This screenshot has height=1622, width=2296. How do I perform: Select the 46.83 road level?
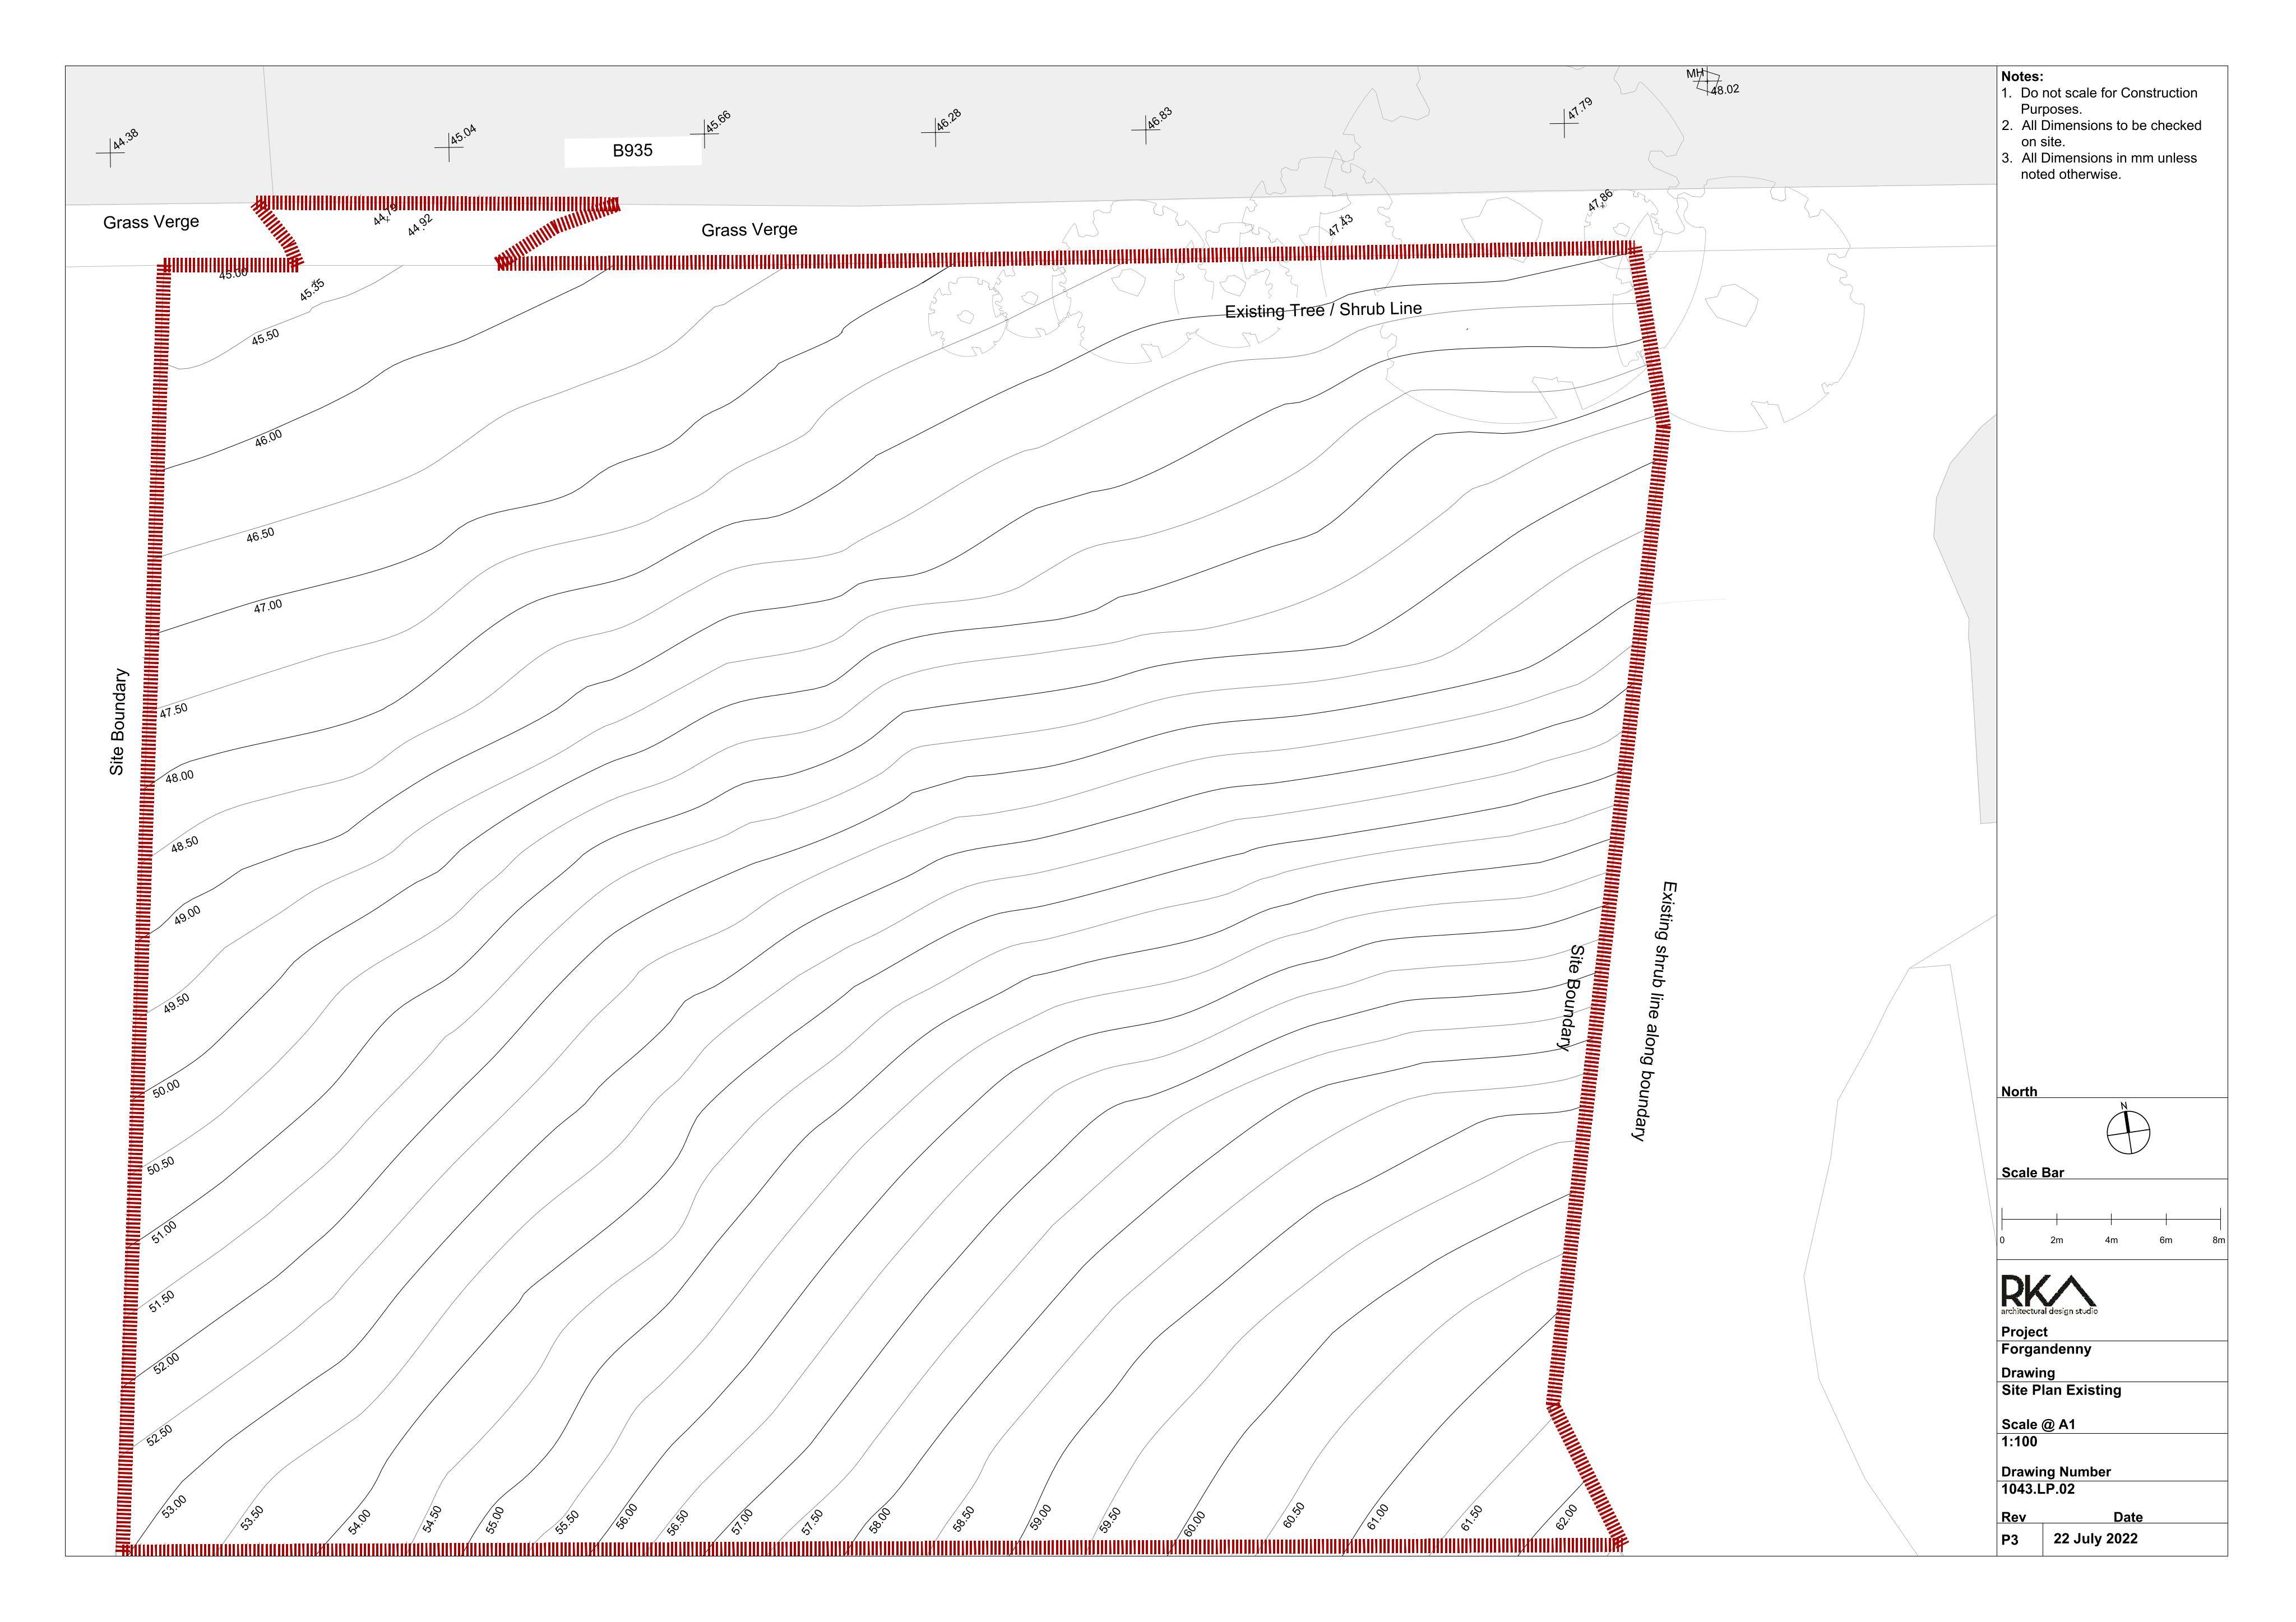[1159, 118]
